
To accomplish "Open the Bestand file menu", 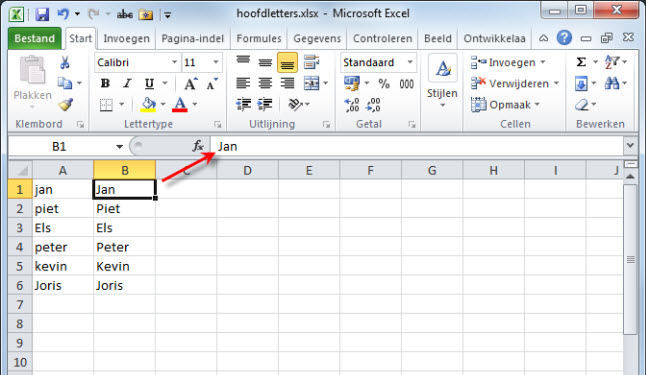I will pos(35,39).
